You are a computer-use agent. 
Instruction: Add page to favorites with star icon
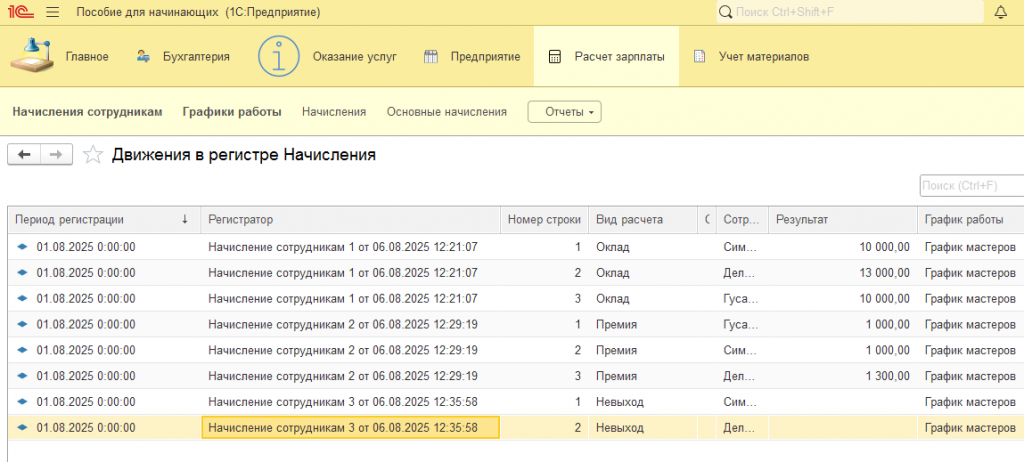93,154
